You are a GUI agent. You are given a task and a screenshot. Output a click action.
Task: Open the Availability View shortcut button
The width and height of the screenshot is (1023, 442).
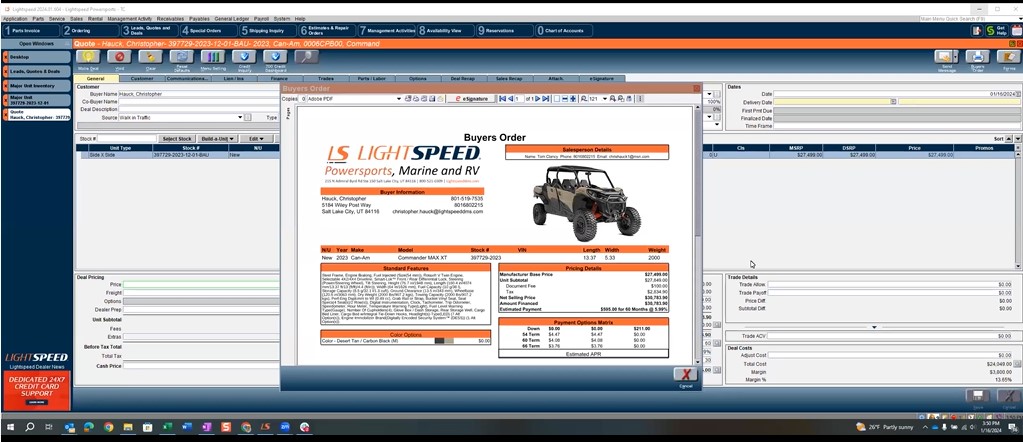446,30
